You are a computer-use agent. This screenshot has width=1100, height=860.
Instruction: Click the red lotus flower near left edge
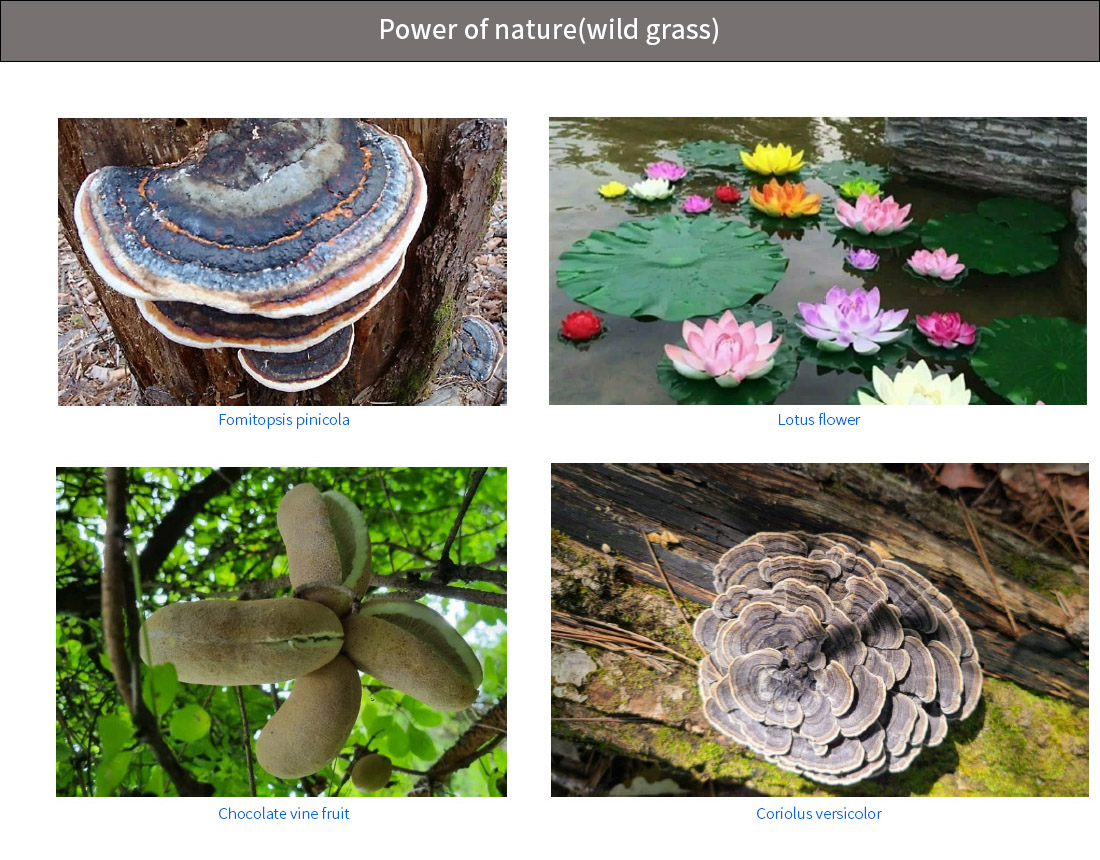click(582, 326)
